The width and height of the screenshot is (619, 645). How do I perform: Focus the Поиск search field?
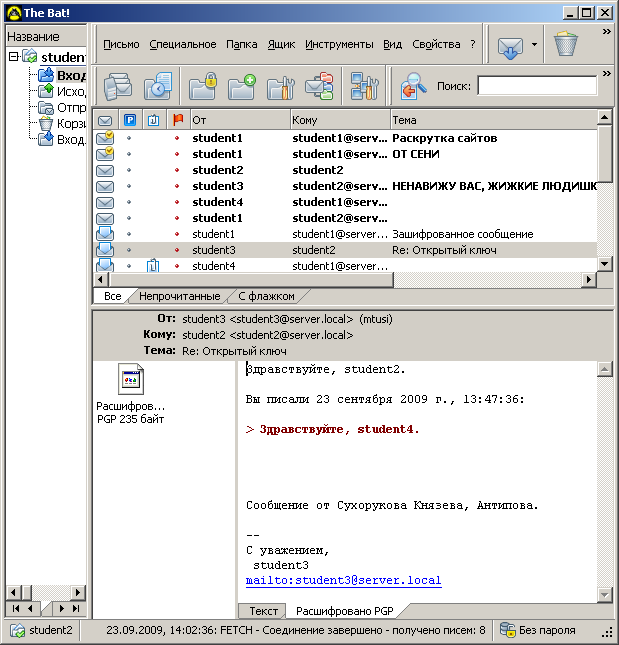click(537, 86)
